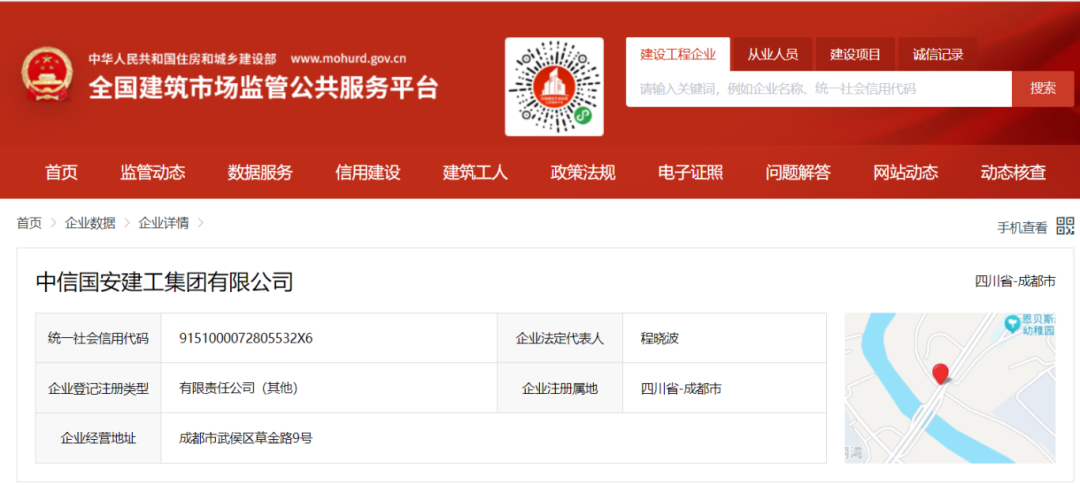
Task: Click the WeChat mini-program QR code
Action: point(554,87)
